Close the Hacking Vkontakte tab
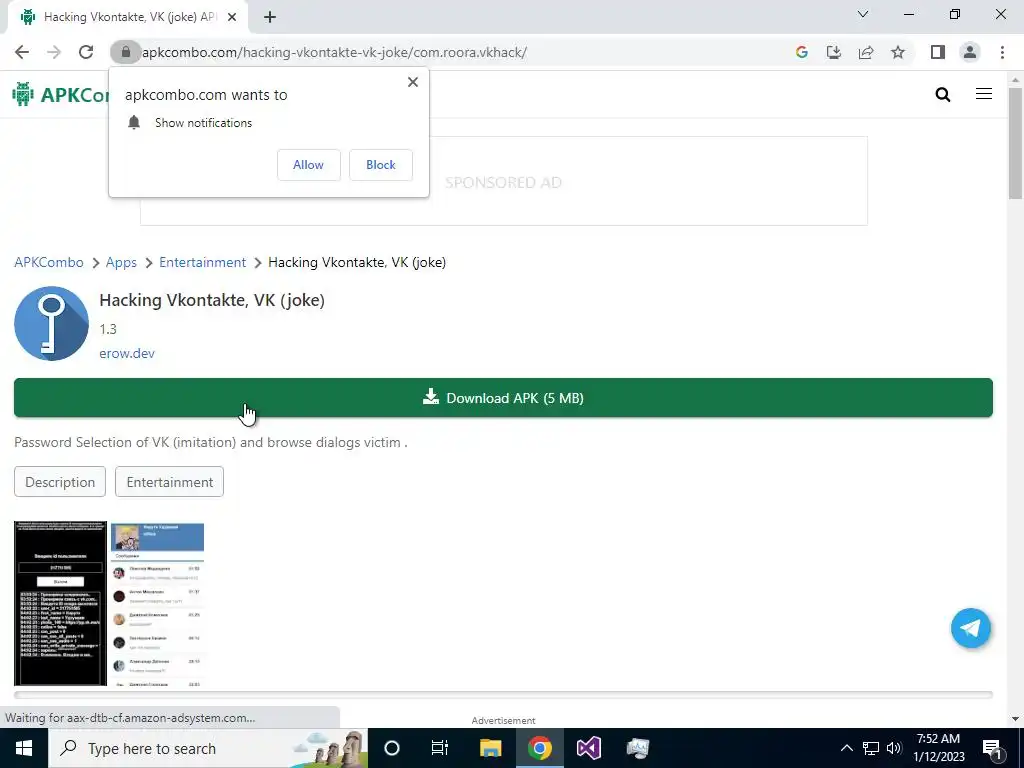Screen dimensions: 1024x768 click(232, 17)
